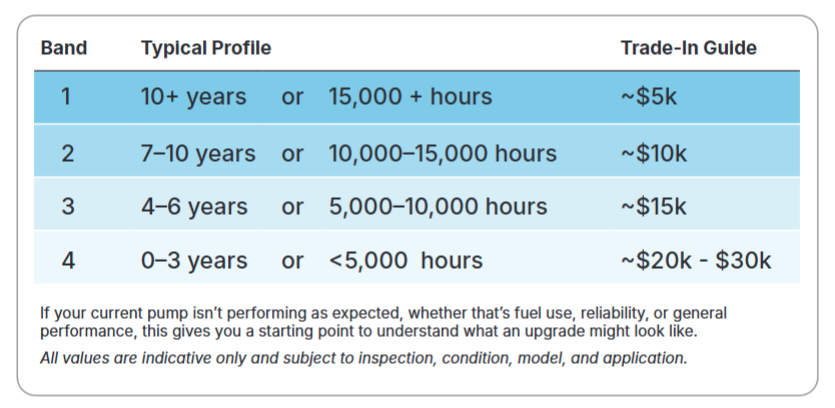835x408 pixels.
Task: Select the Band 4 row number
Action: [x=68, y=260]
